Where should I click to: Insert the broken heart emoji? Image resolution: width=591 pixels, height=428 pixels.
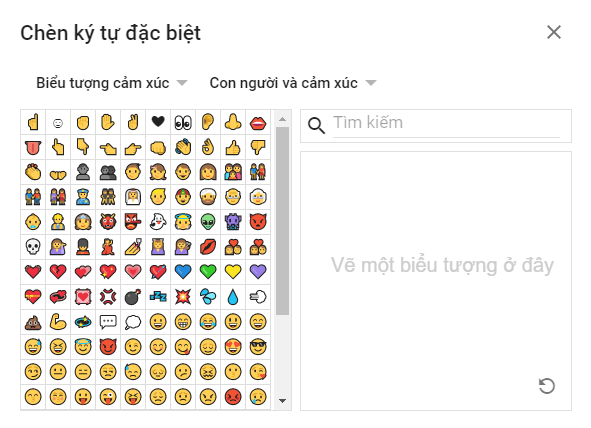coord(58,272)
